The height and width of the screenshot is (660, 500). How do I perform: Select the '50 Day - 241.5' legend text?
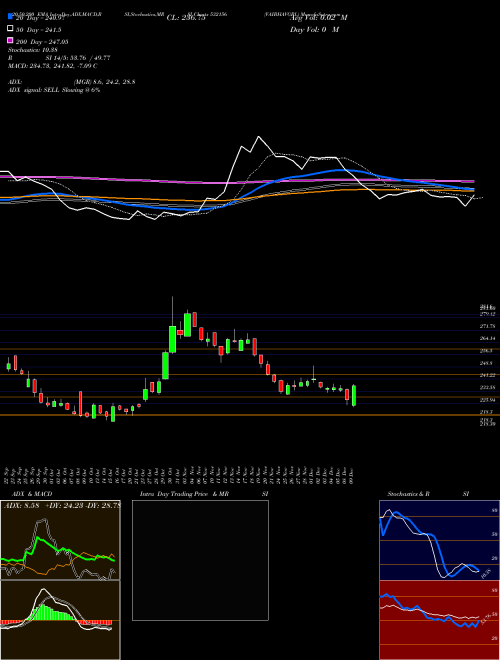tap(38, 29)
